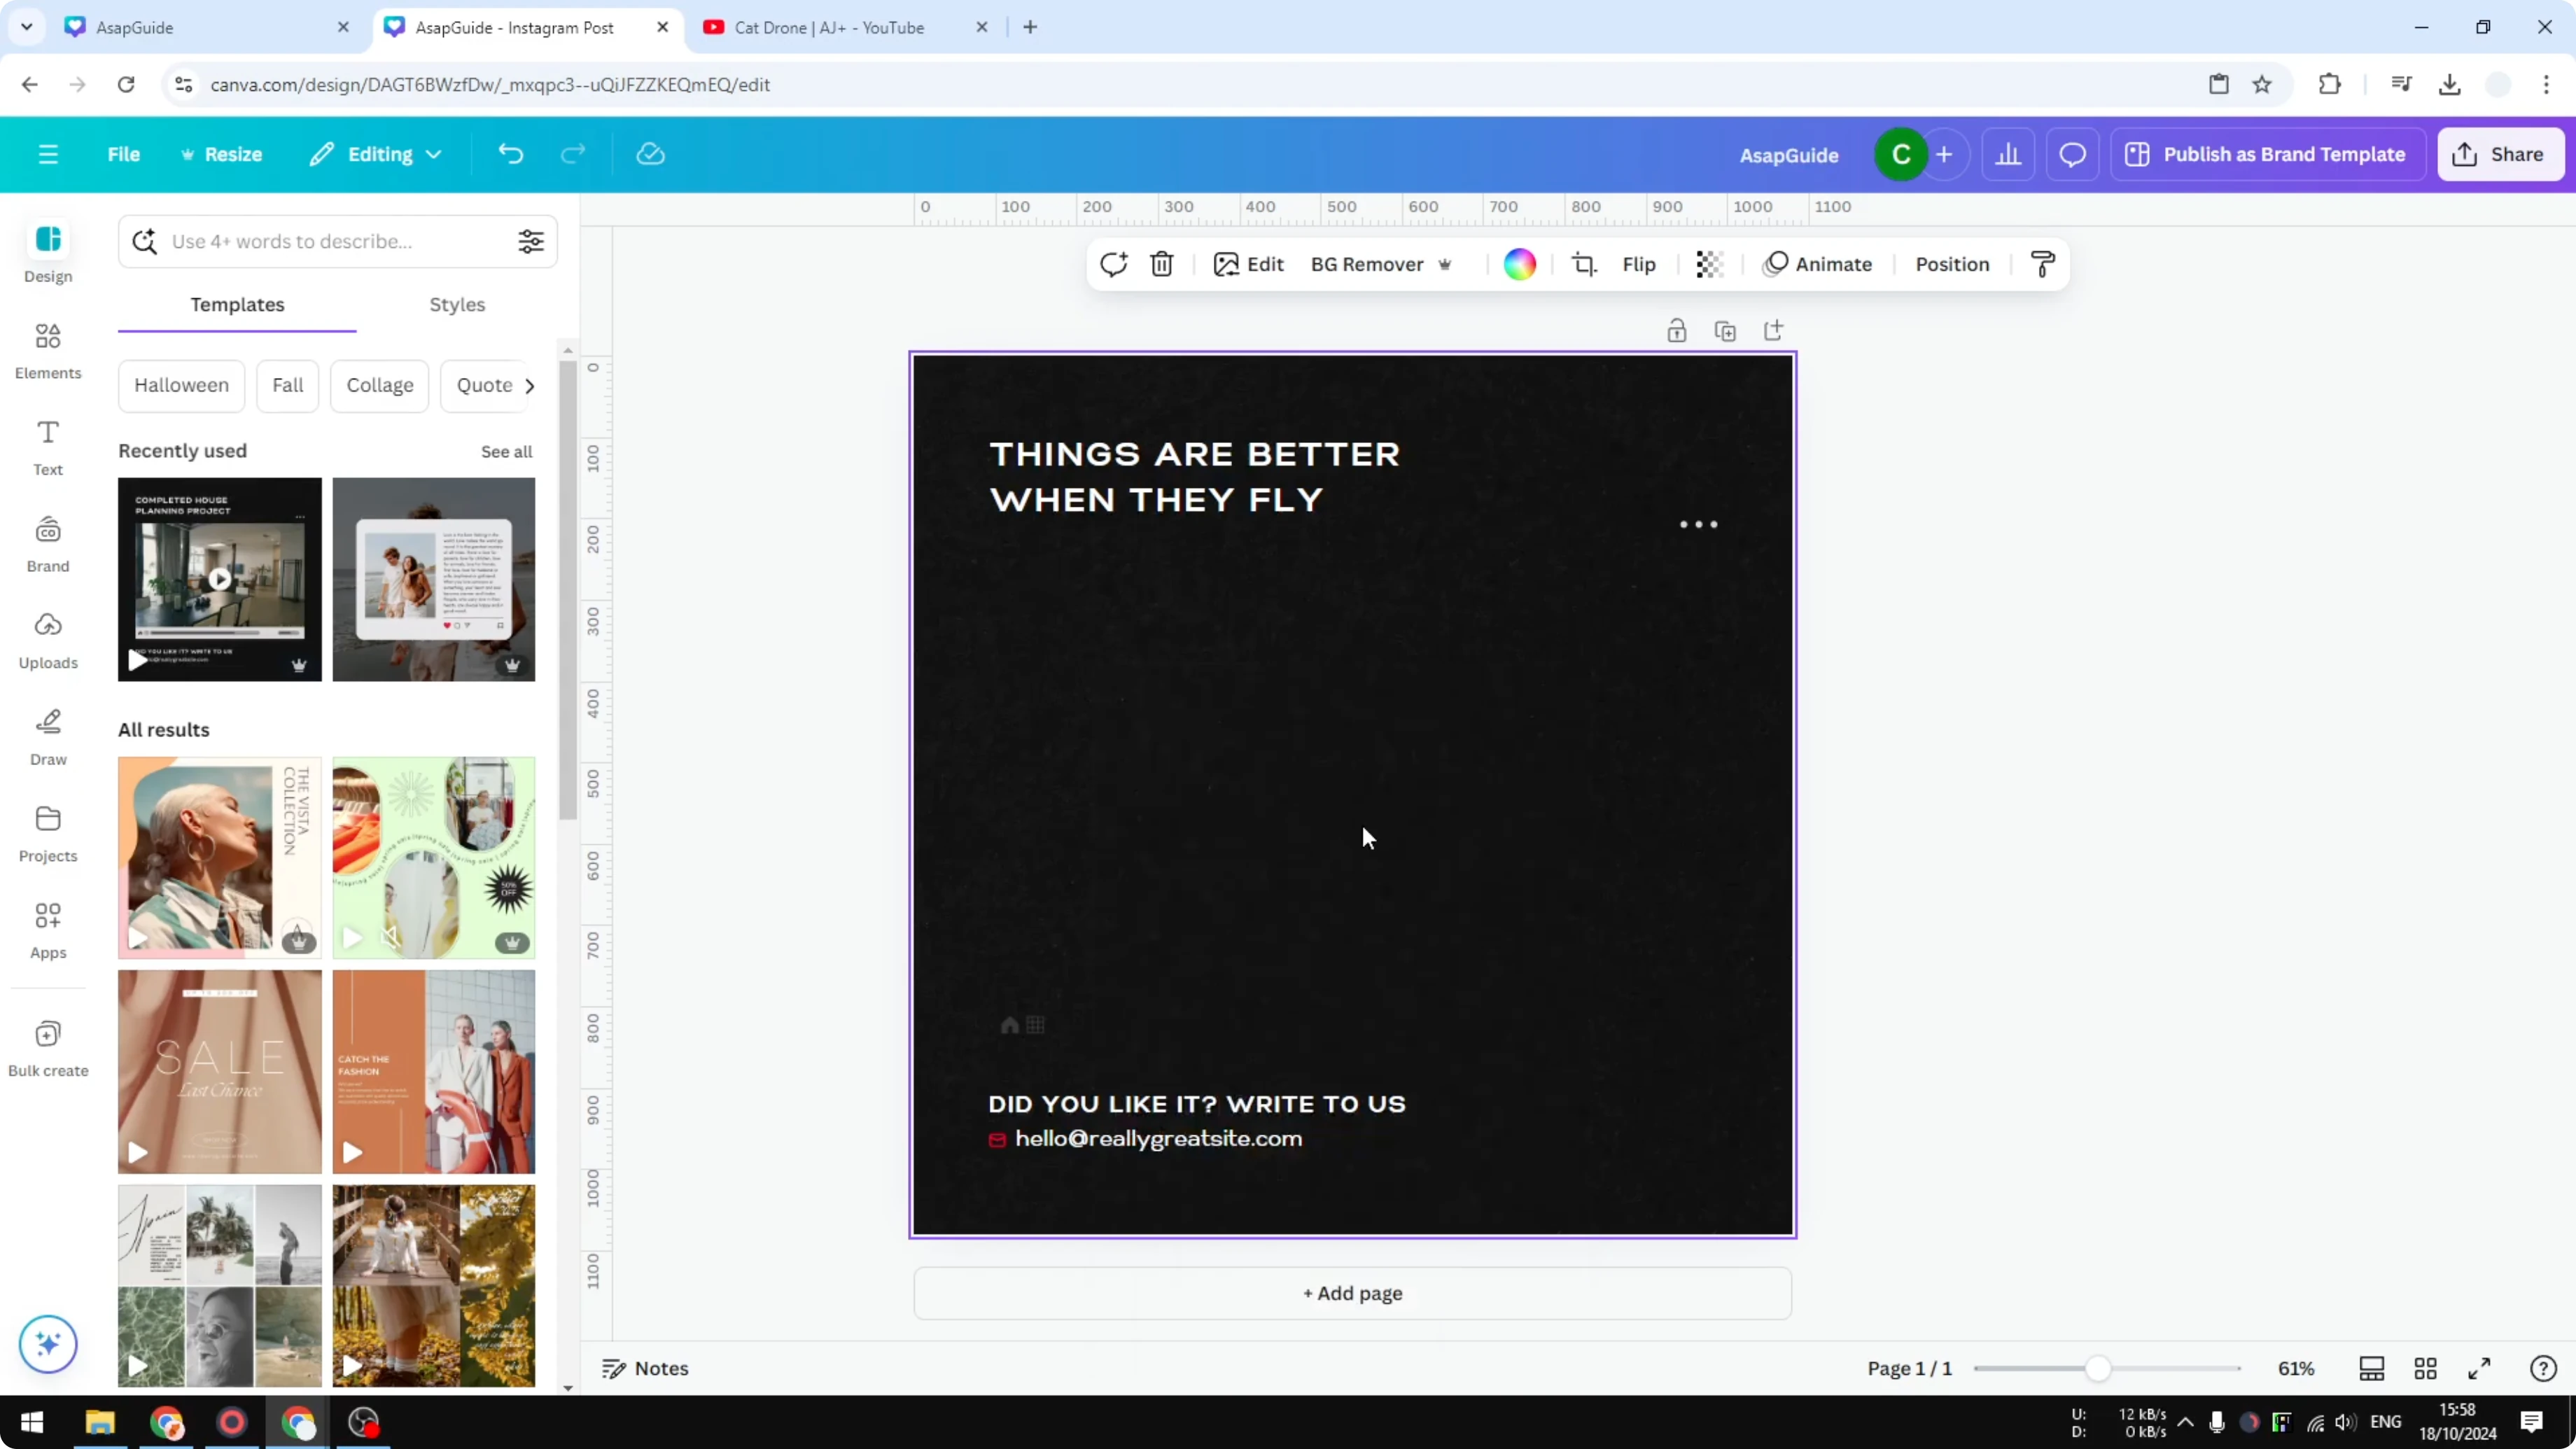
Task: Expand more template categories with the chevron
Action: coord(530,385)
